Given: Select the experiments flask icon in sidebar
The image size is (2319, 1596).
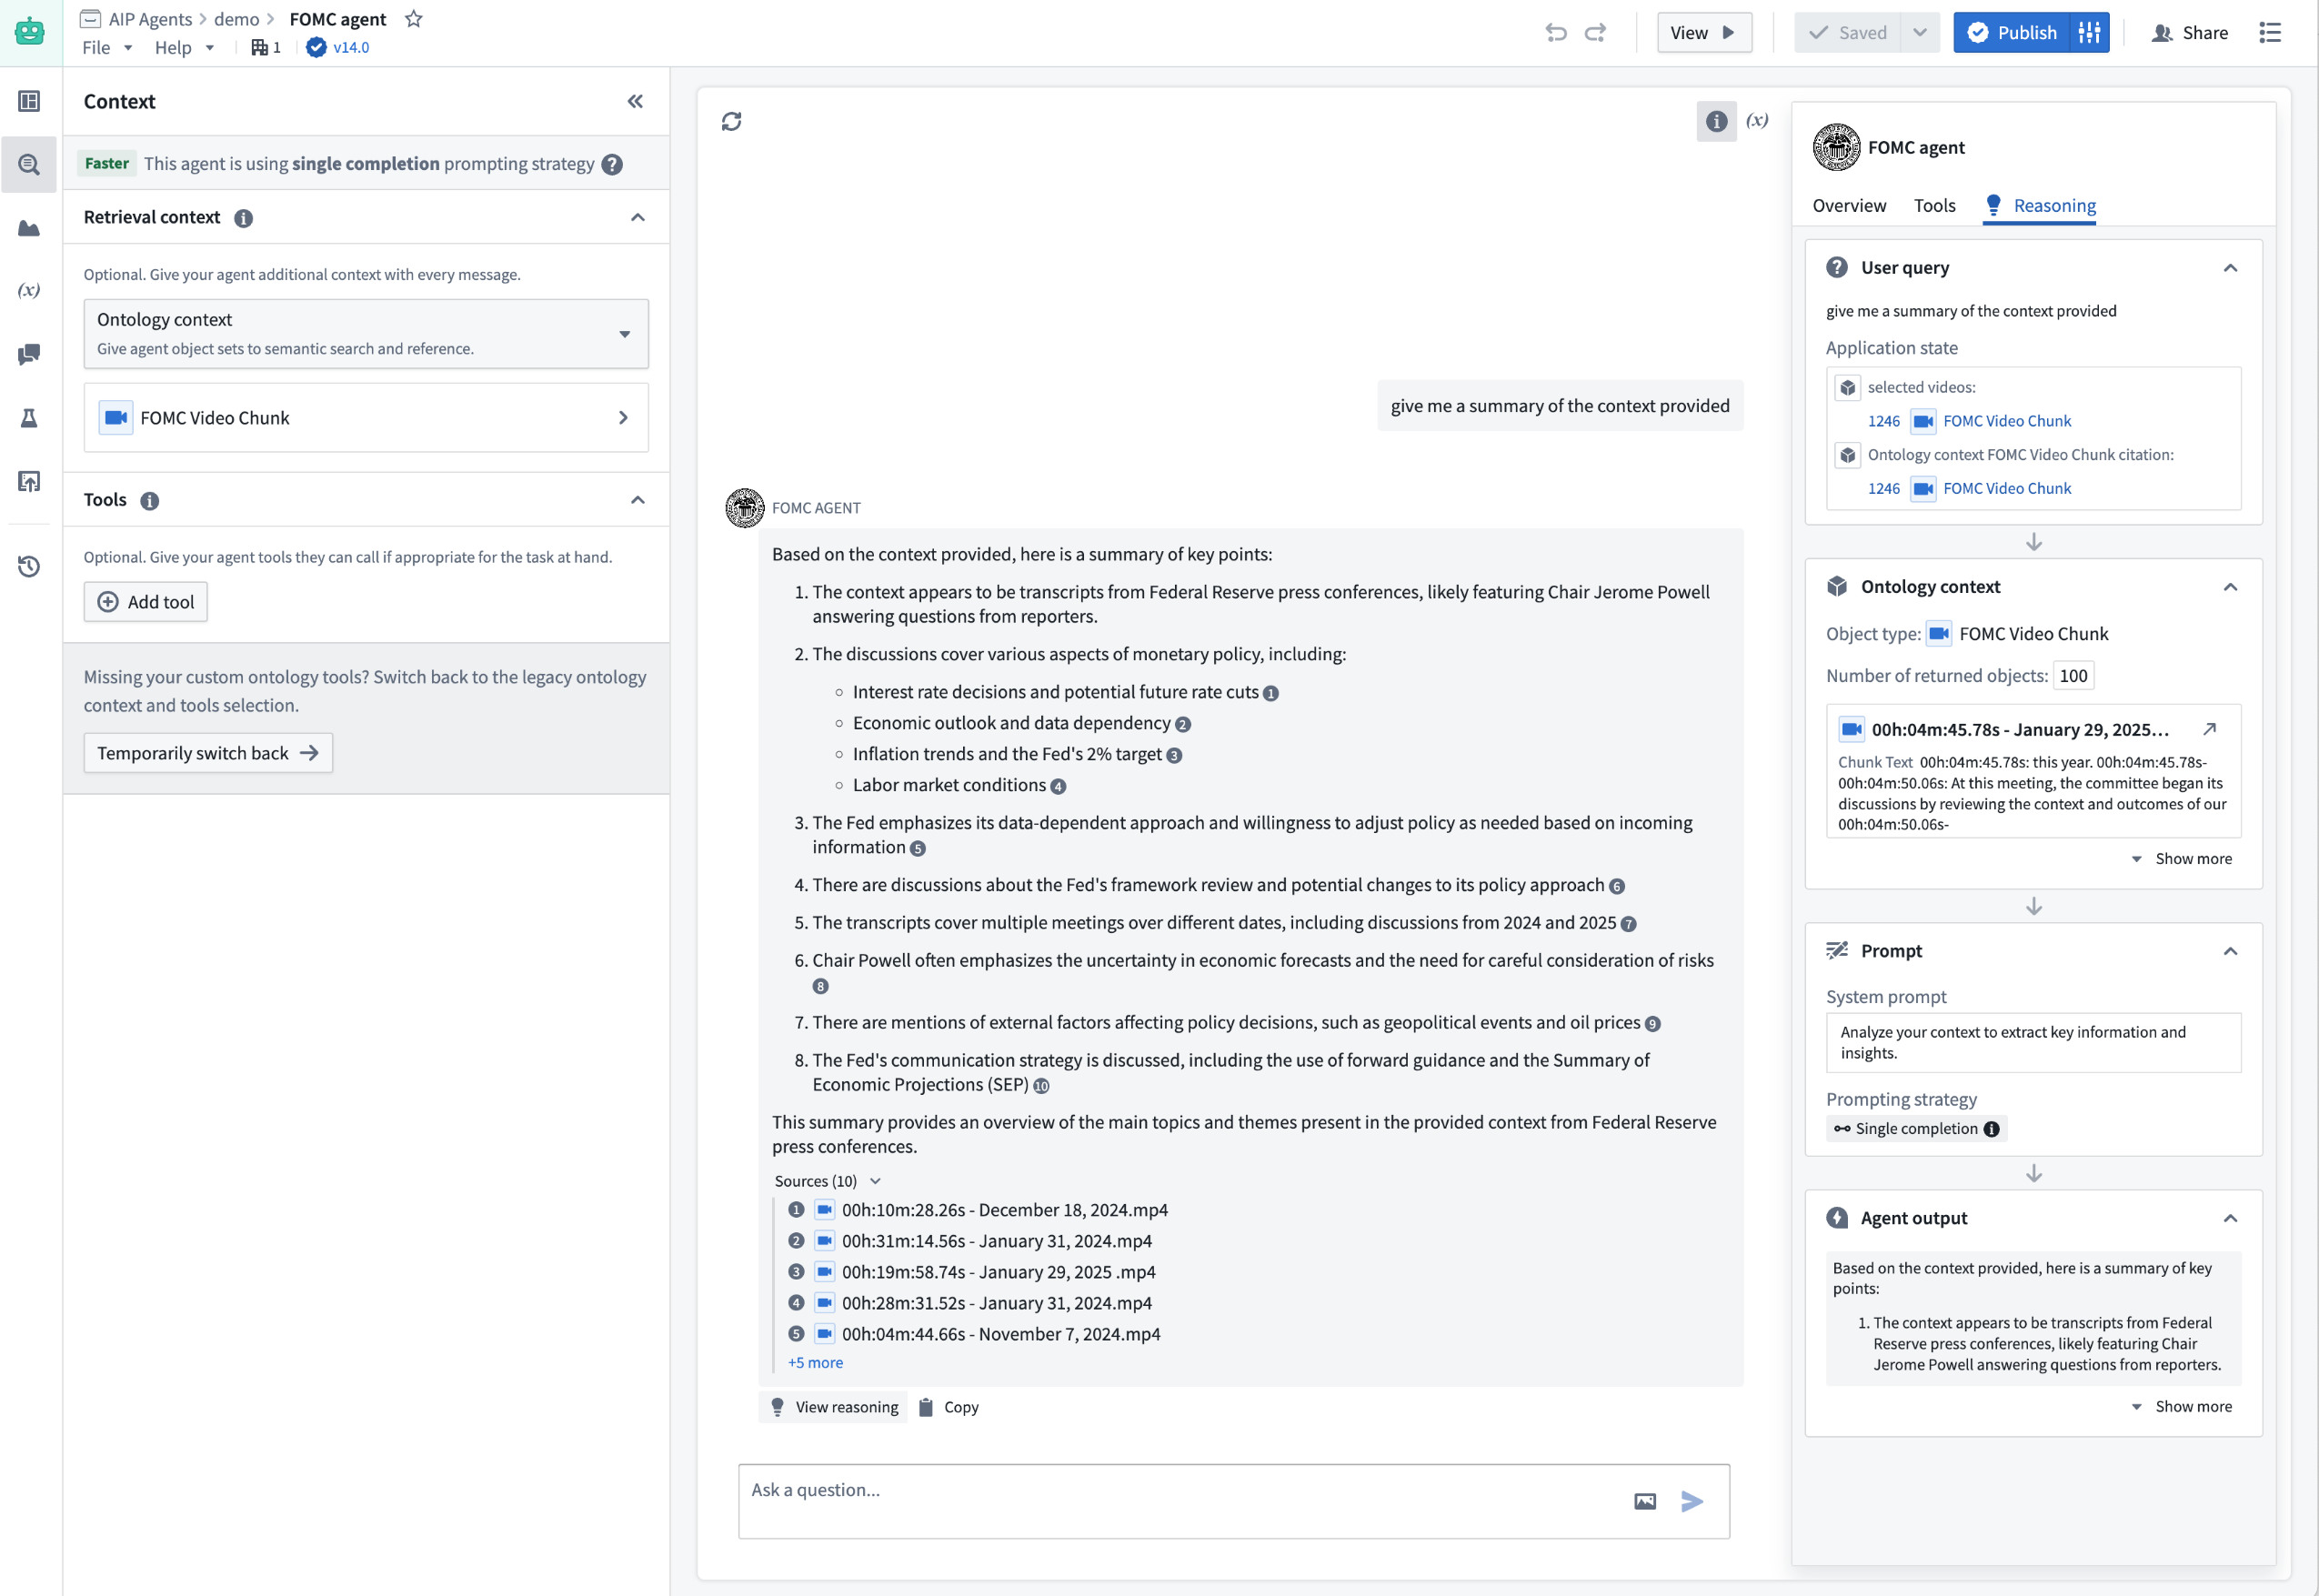Looking at the screenshot, I should click(x=29, y=418).
